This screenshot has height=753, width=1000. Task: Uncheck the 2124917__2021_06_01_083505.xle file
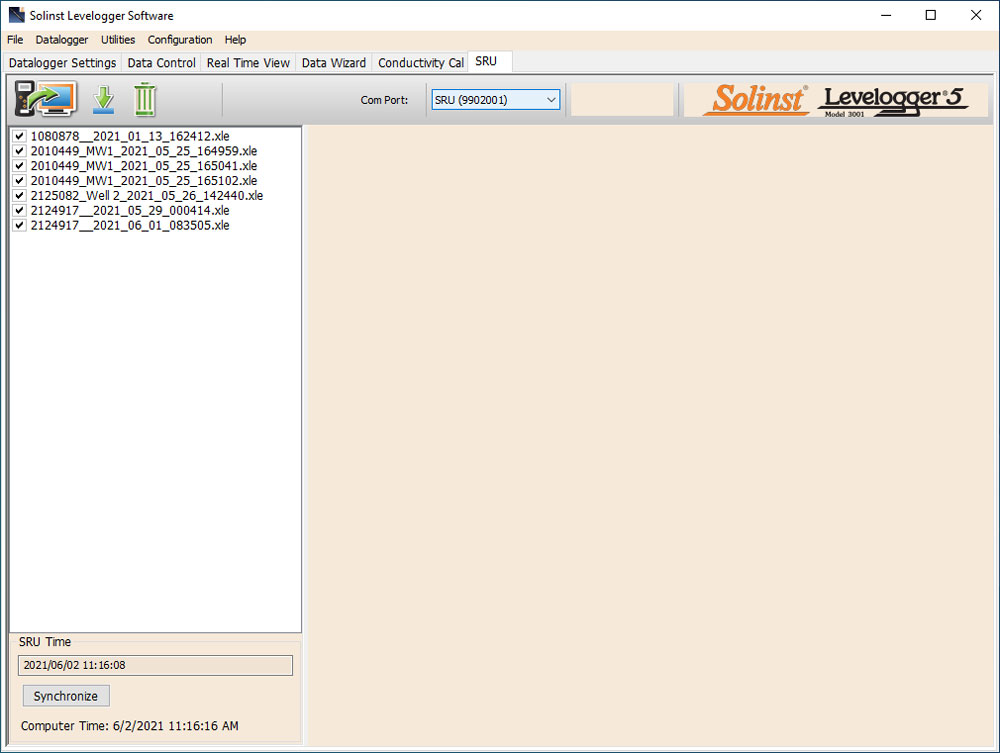coord(19,225)
